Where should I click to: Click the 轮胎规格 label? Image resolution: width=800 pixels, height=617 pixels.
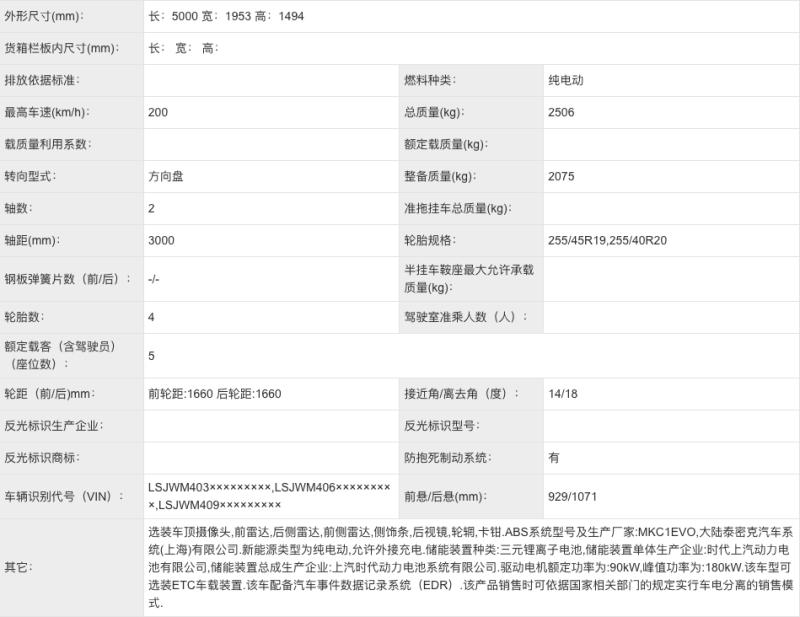pyautogui.click(x=430, y=240)
